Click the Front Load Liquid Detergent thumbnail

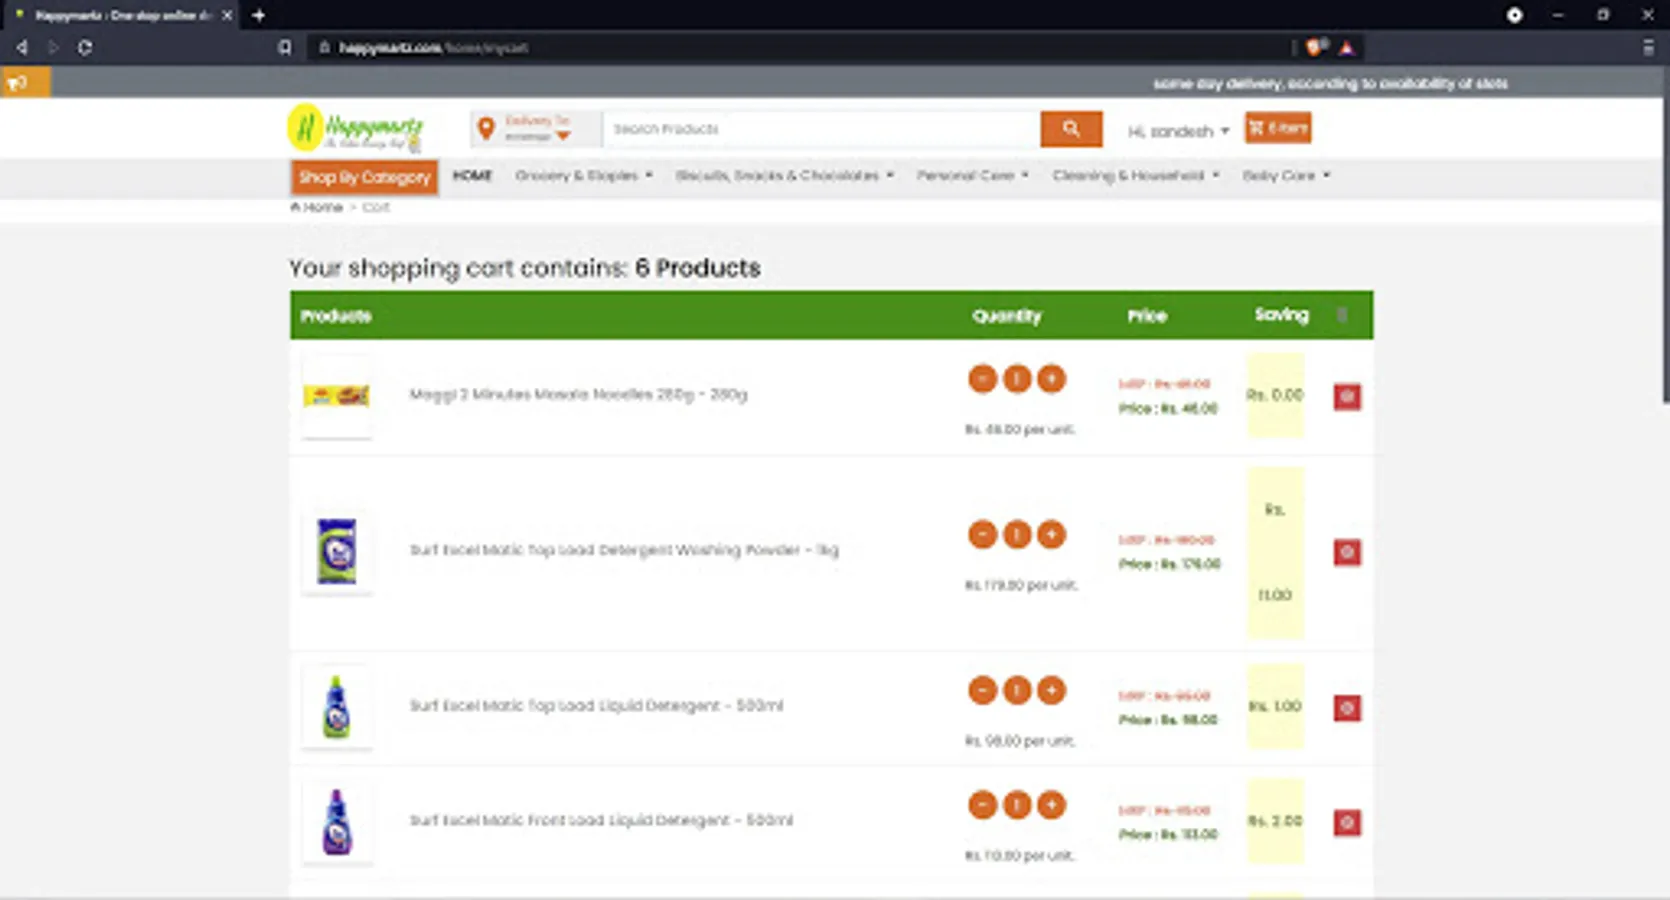337,822
